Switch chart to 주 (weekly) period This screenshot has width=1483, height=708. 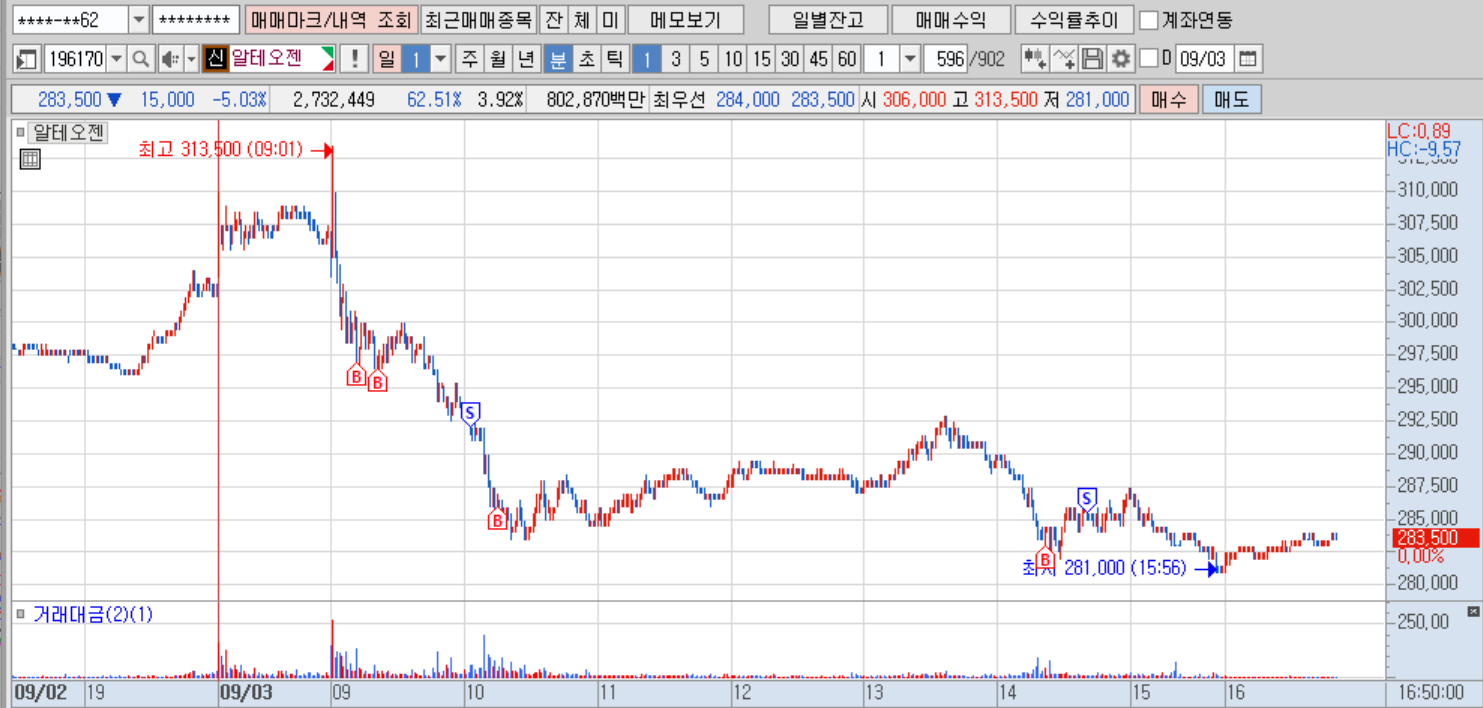point(469,59)
